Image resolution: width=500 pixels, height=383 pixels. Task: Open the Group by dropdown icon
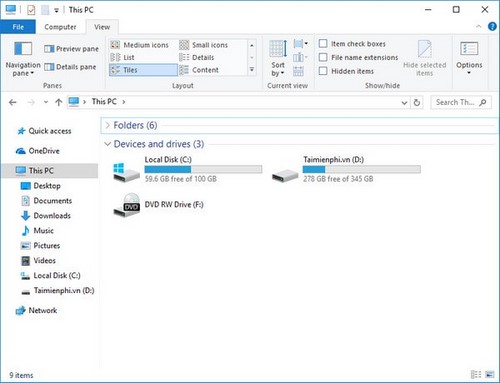[300, 44]
